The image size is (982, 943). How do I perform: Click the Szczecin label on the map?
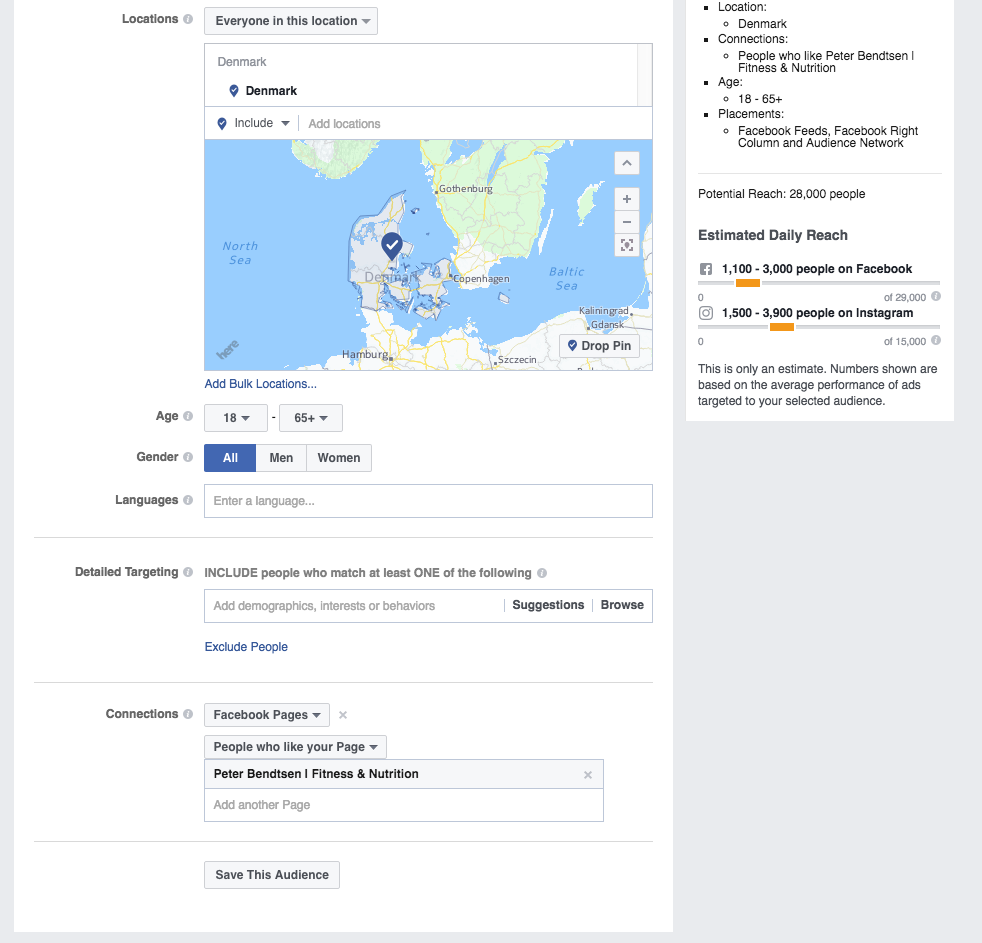click(517, 359)
